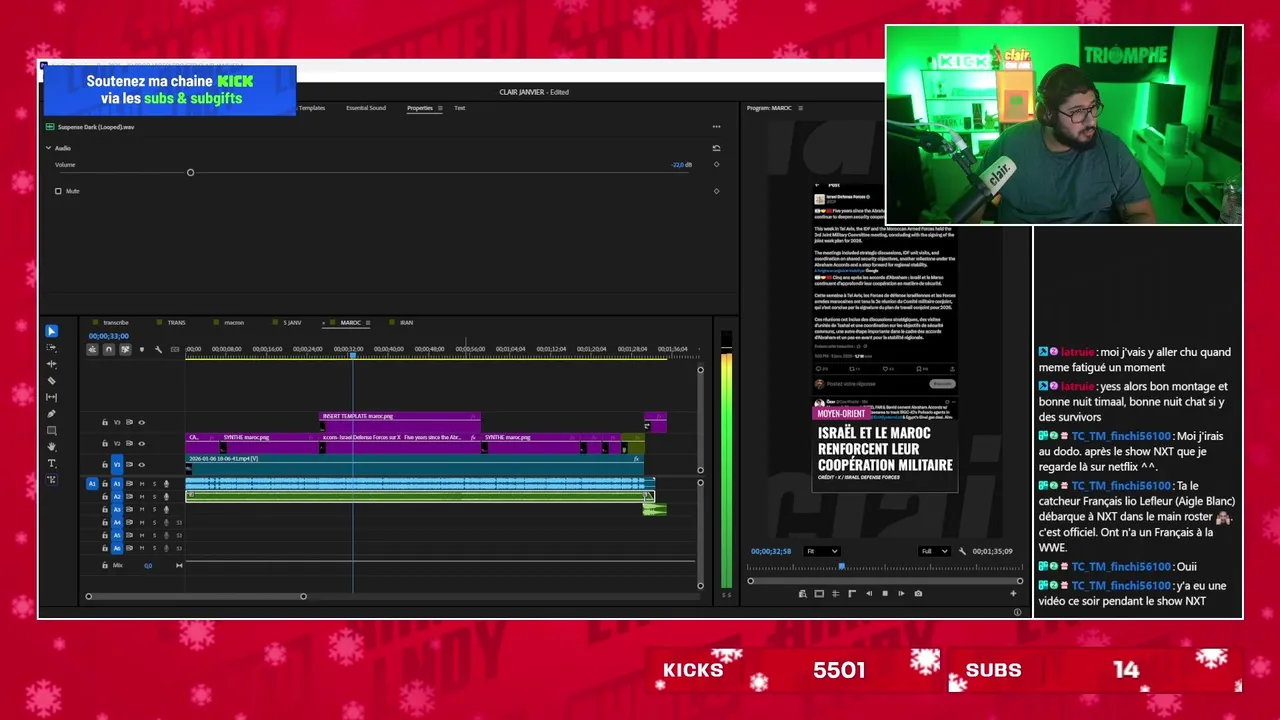The height and width of the screenshot is (720, 1280).
Task: Open Program Monitor settings wrench
Action: [962, 551]
